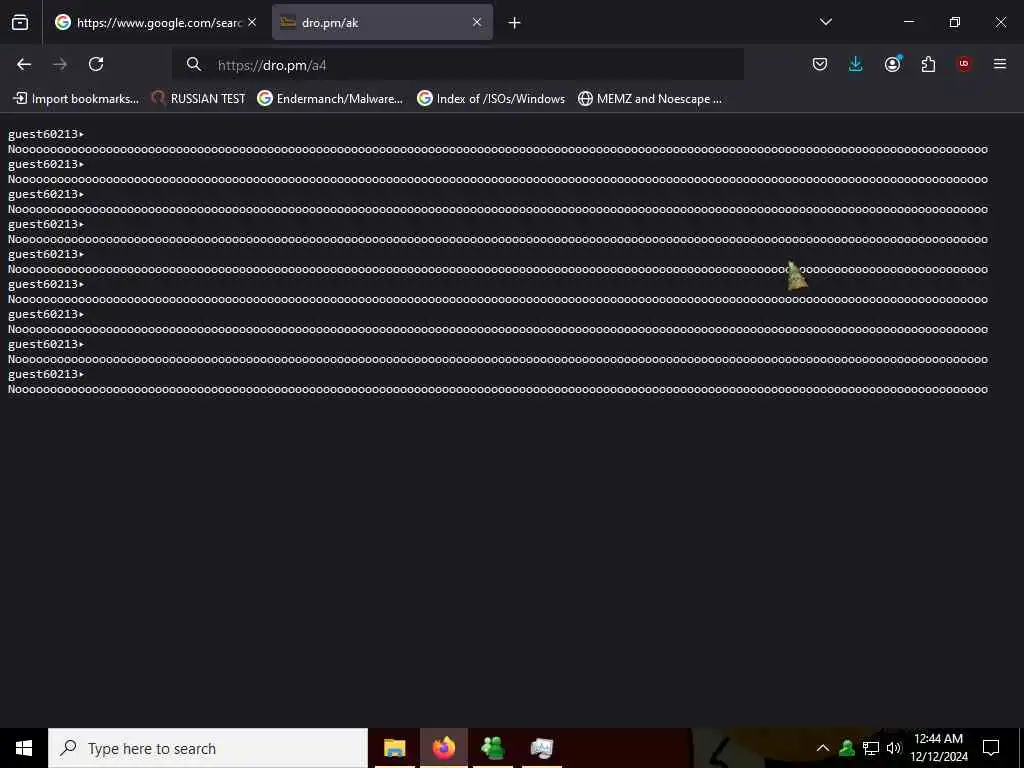Click the search magnifier in address bar
Screen dimensions: 1024x768
pos(193,64)
